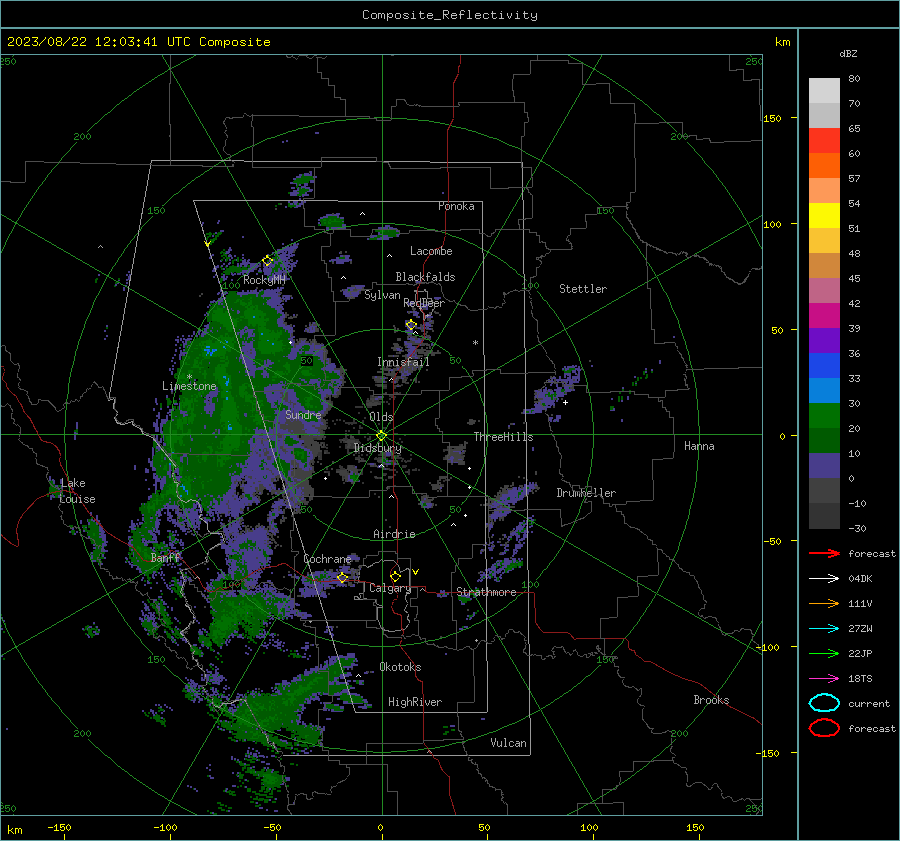Select the purple 10 dBZ color swatch

824,466
